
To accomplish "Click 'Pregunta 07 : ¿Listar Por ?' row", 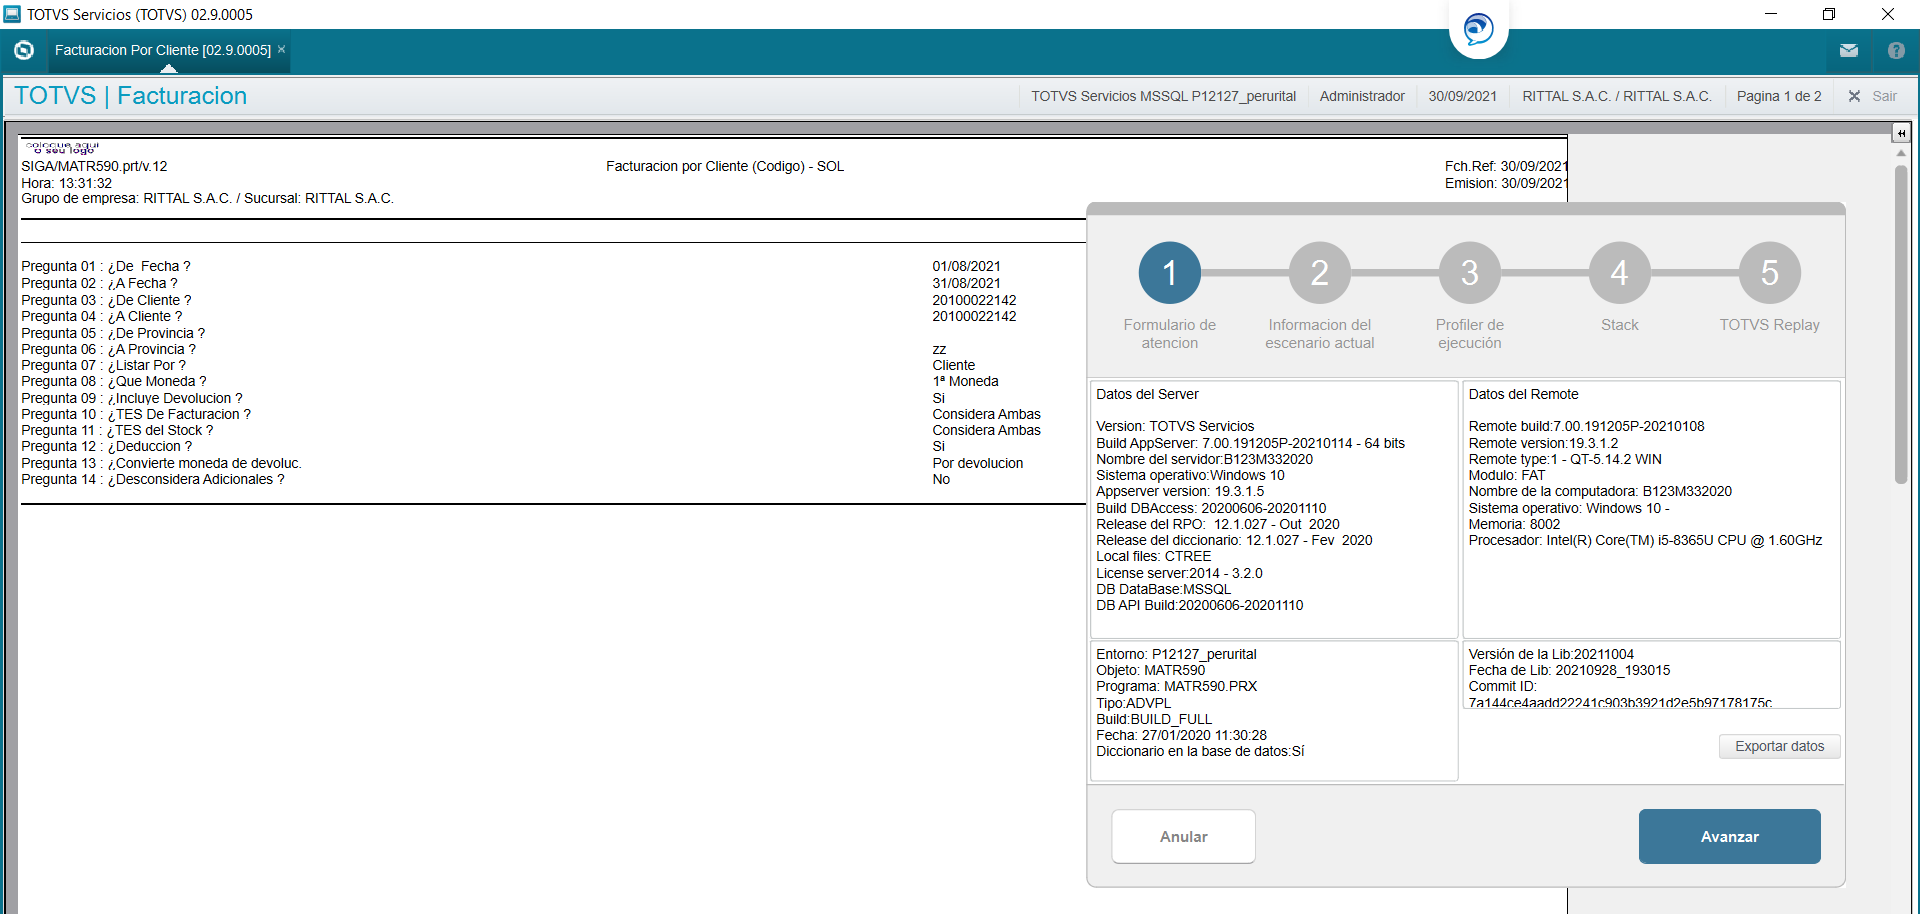I will [104, 365].
